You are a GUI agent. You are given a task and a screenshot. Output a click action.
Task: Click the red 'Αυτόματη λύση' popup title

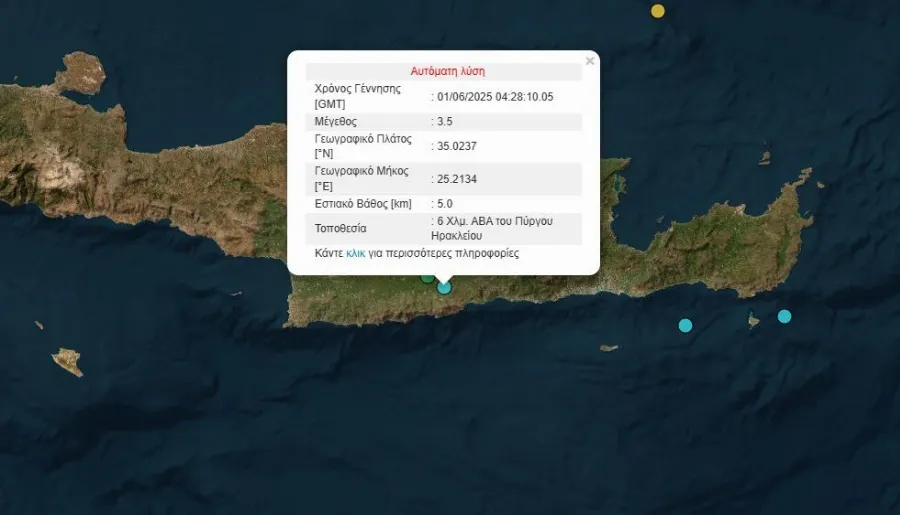447,72
